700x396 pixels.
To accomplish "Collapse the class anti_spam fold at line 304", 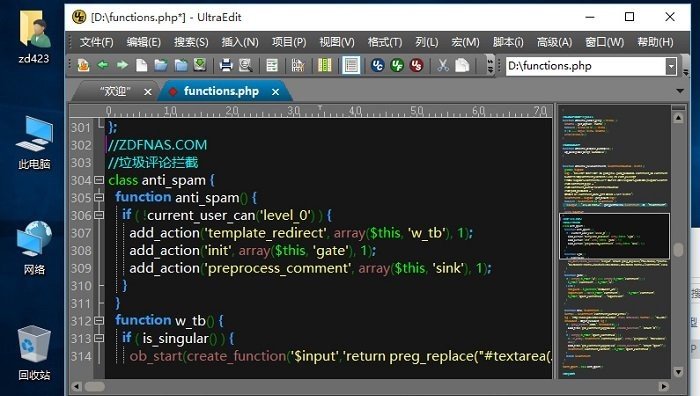I will click(99, 180).
